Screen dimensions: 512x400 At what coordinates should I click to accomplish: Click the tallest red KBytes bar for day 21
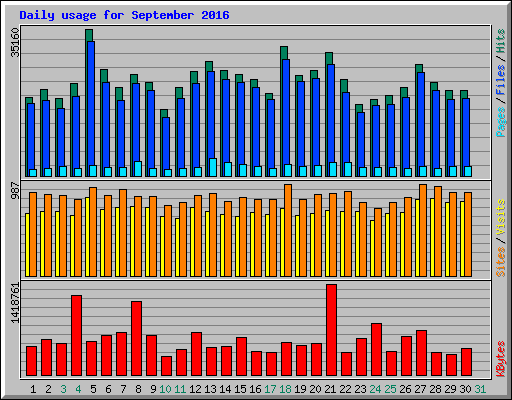tap(331, 330)
